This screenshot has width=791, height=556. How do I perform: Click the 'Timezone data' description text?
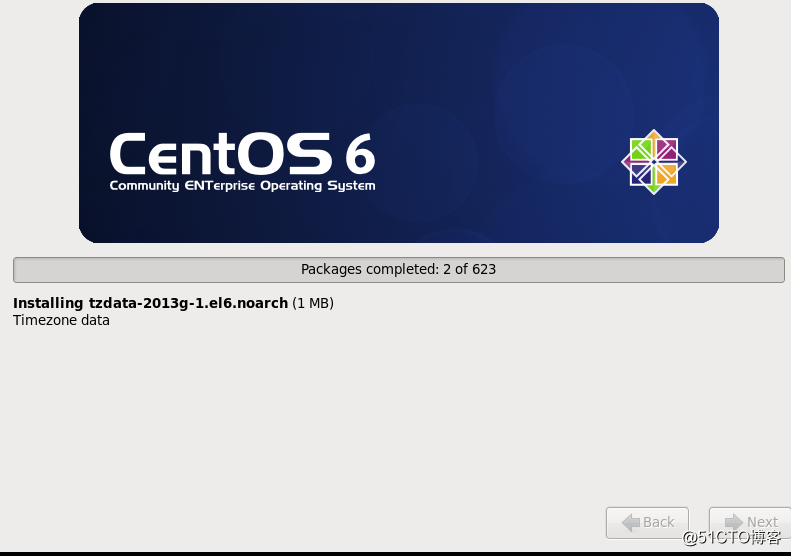(61, 320)
